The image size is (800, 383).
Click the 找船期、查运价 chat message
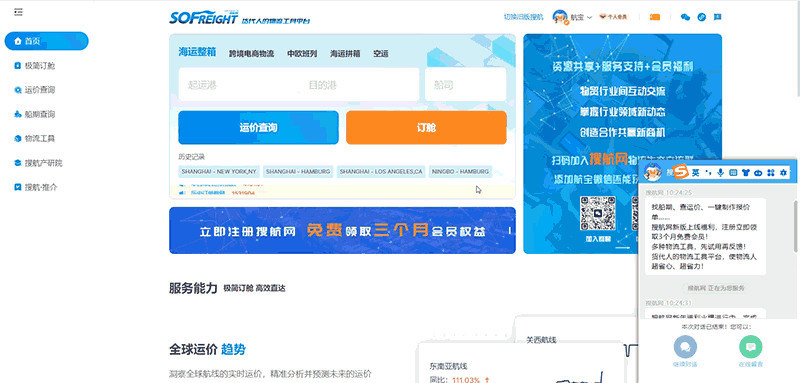click(705, 237)
